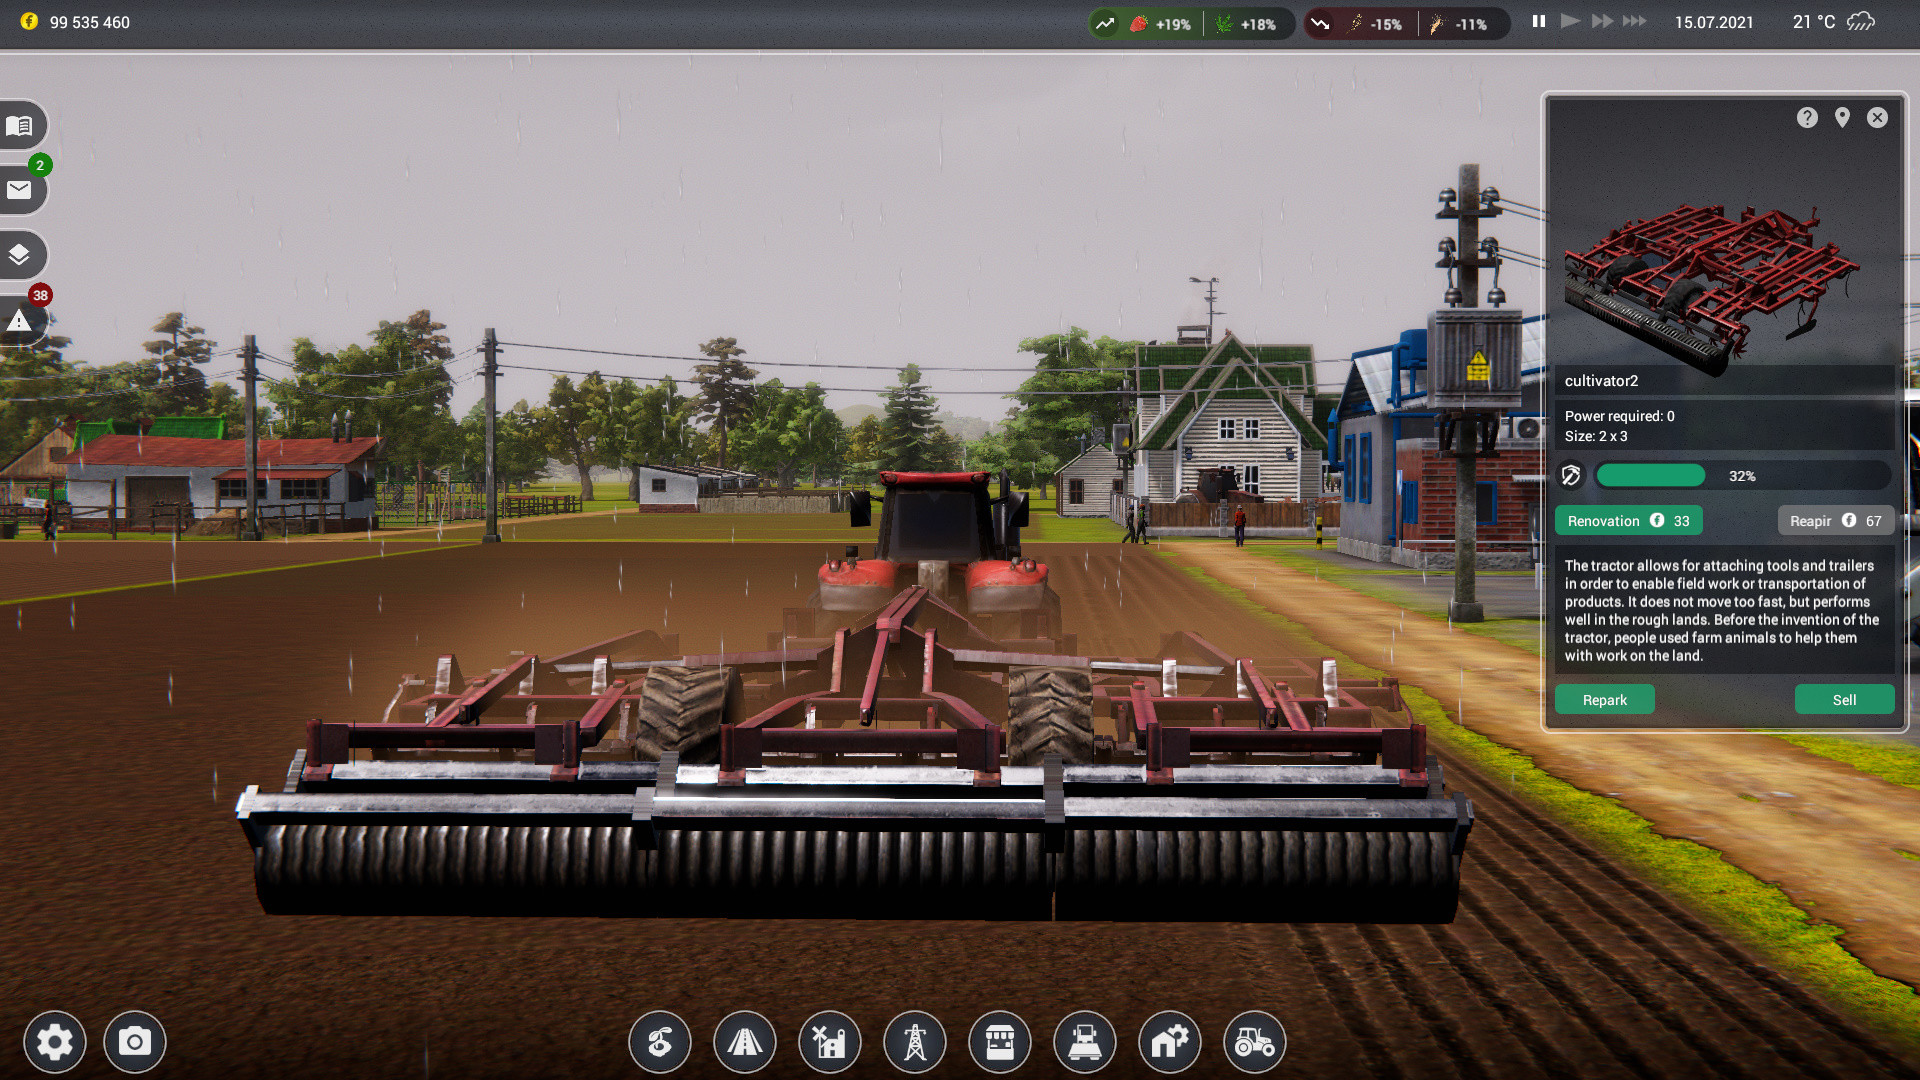Open the farm buildings menu
1920x1080 pixels.
point(830,1042)
